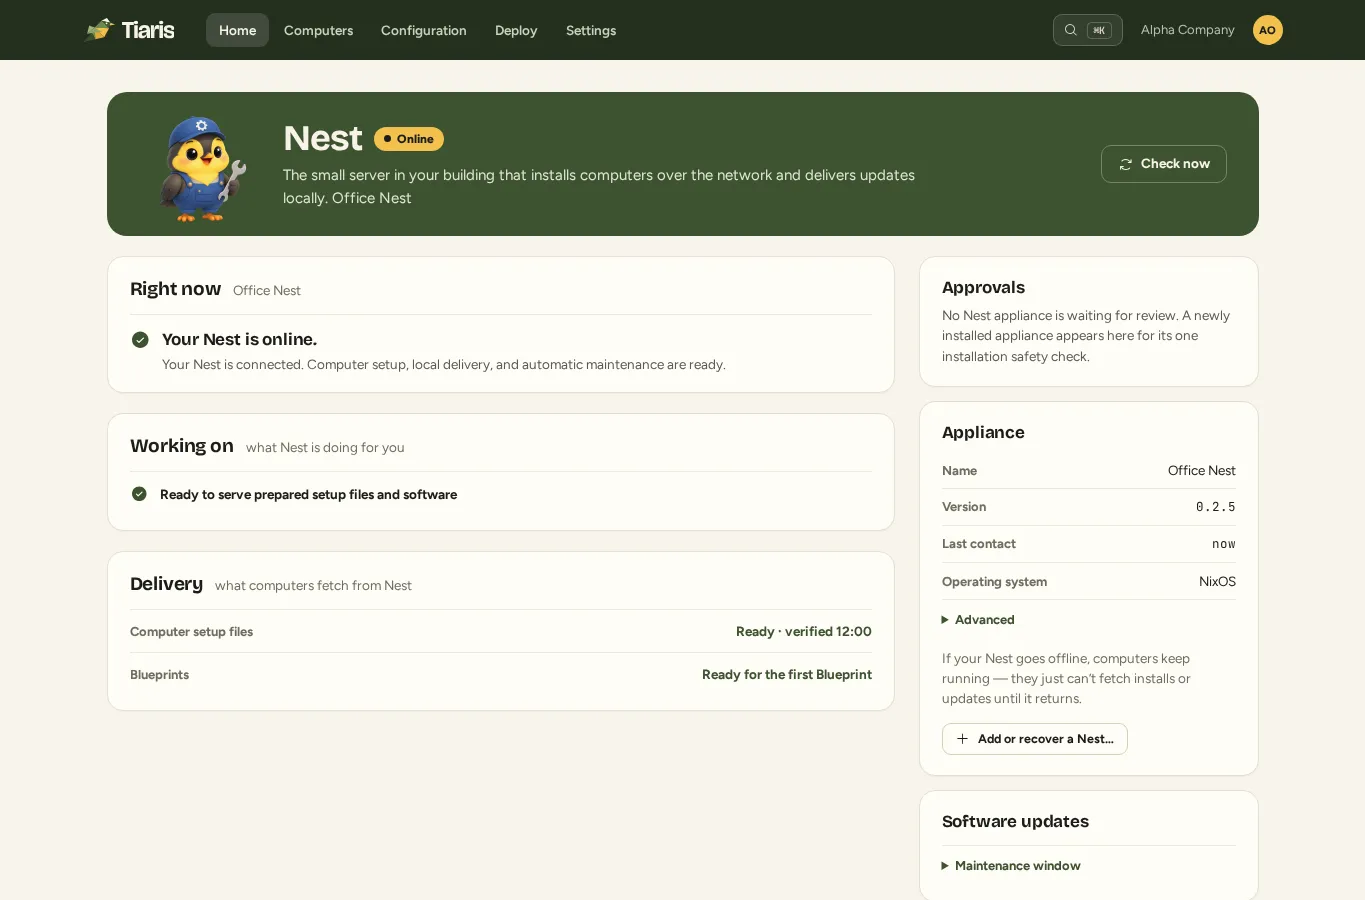Click the Alpha Company organization name

pos(1187,30)
